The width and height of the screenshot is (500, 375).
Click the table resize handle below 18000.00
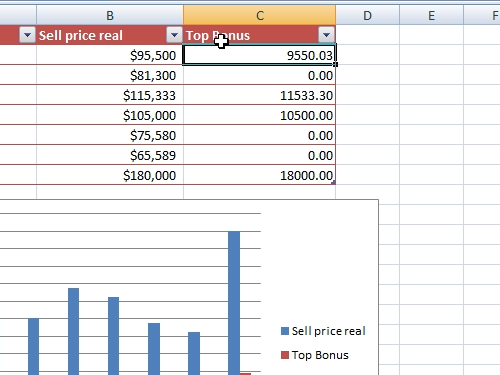tap(334, 182)
